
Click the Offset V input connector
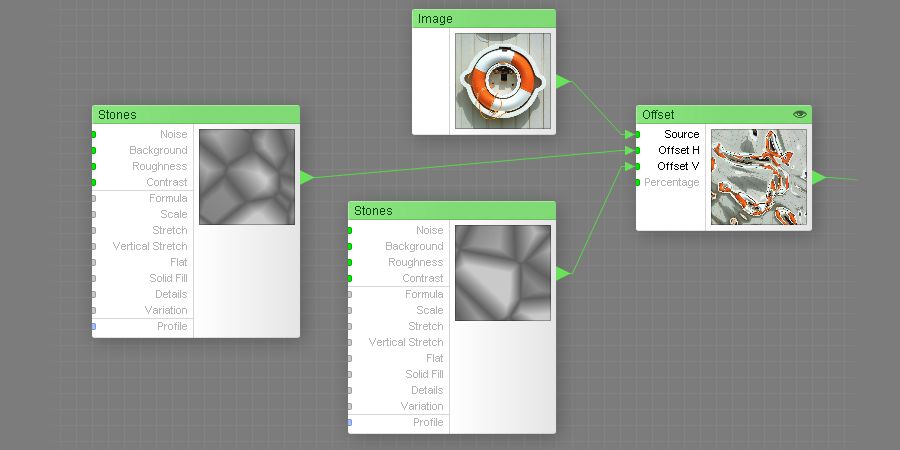pyautogui.click(x=638, y=166)
